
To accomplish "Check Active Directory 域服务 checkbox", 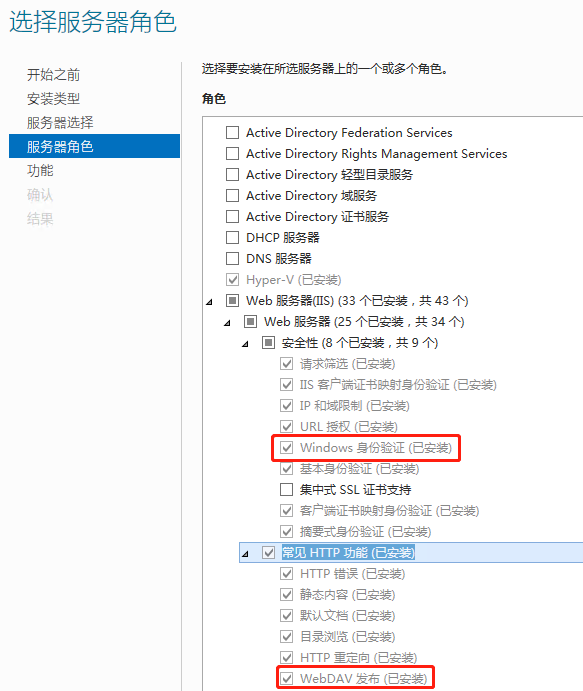I will (232, 196).
